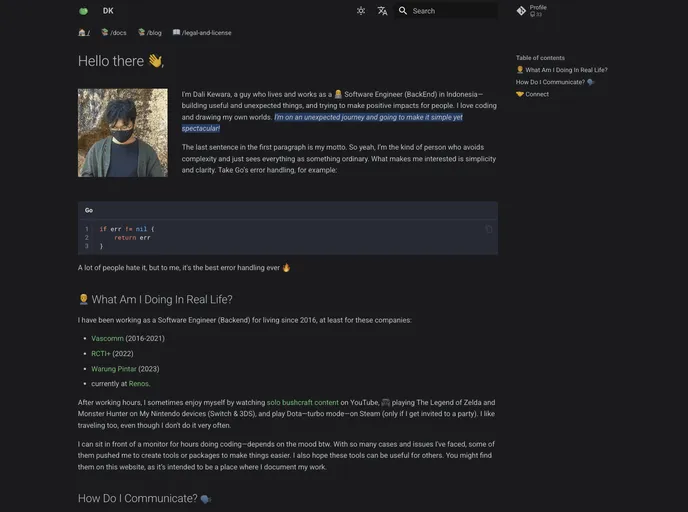
Task: Click the profile photo thumbnail
Action: (123, 133)
